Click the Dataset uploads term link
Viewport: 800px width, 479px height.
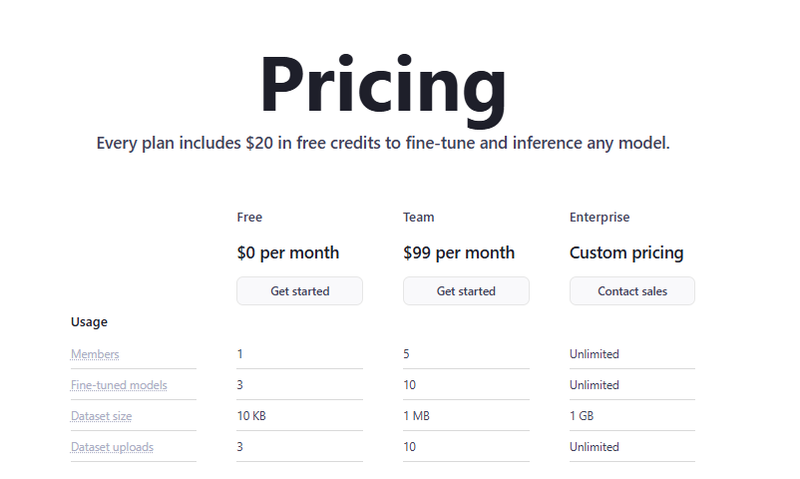pyautogui.click(x=112, y=447)
